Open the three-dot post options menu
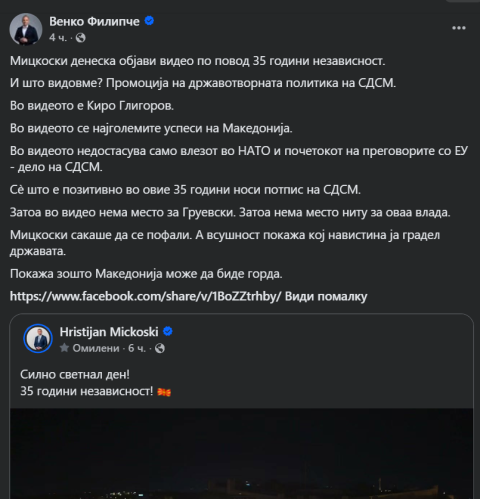480x499 pixels. (x=459, y=28)
